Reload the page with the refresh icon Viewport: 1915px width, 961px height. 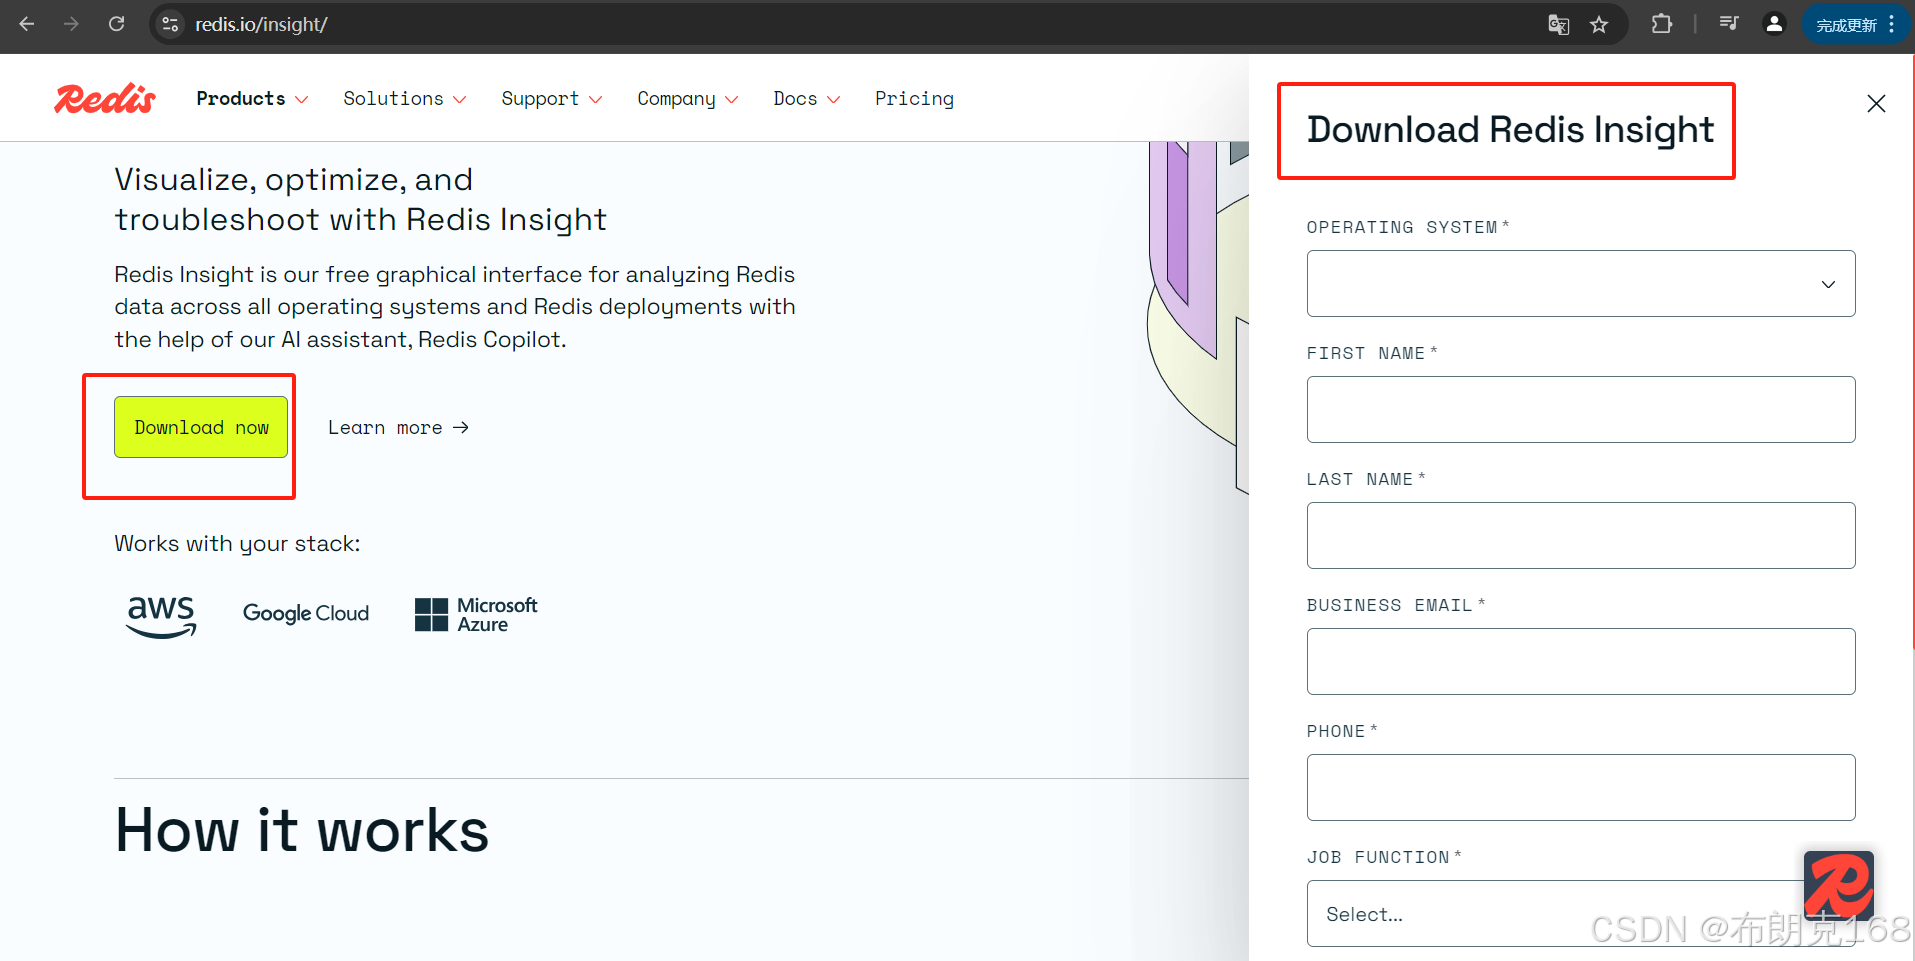(x=117, y=24)
